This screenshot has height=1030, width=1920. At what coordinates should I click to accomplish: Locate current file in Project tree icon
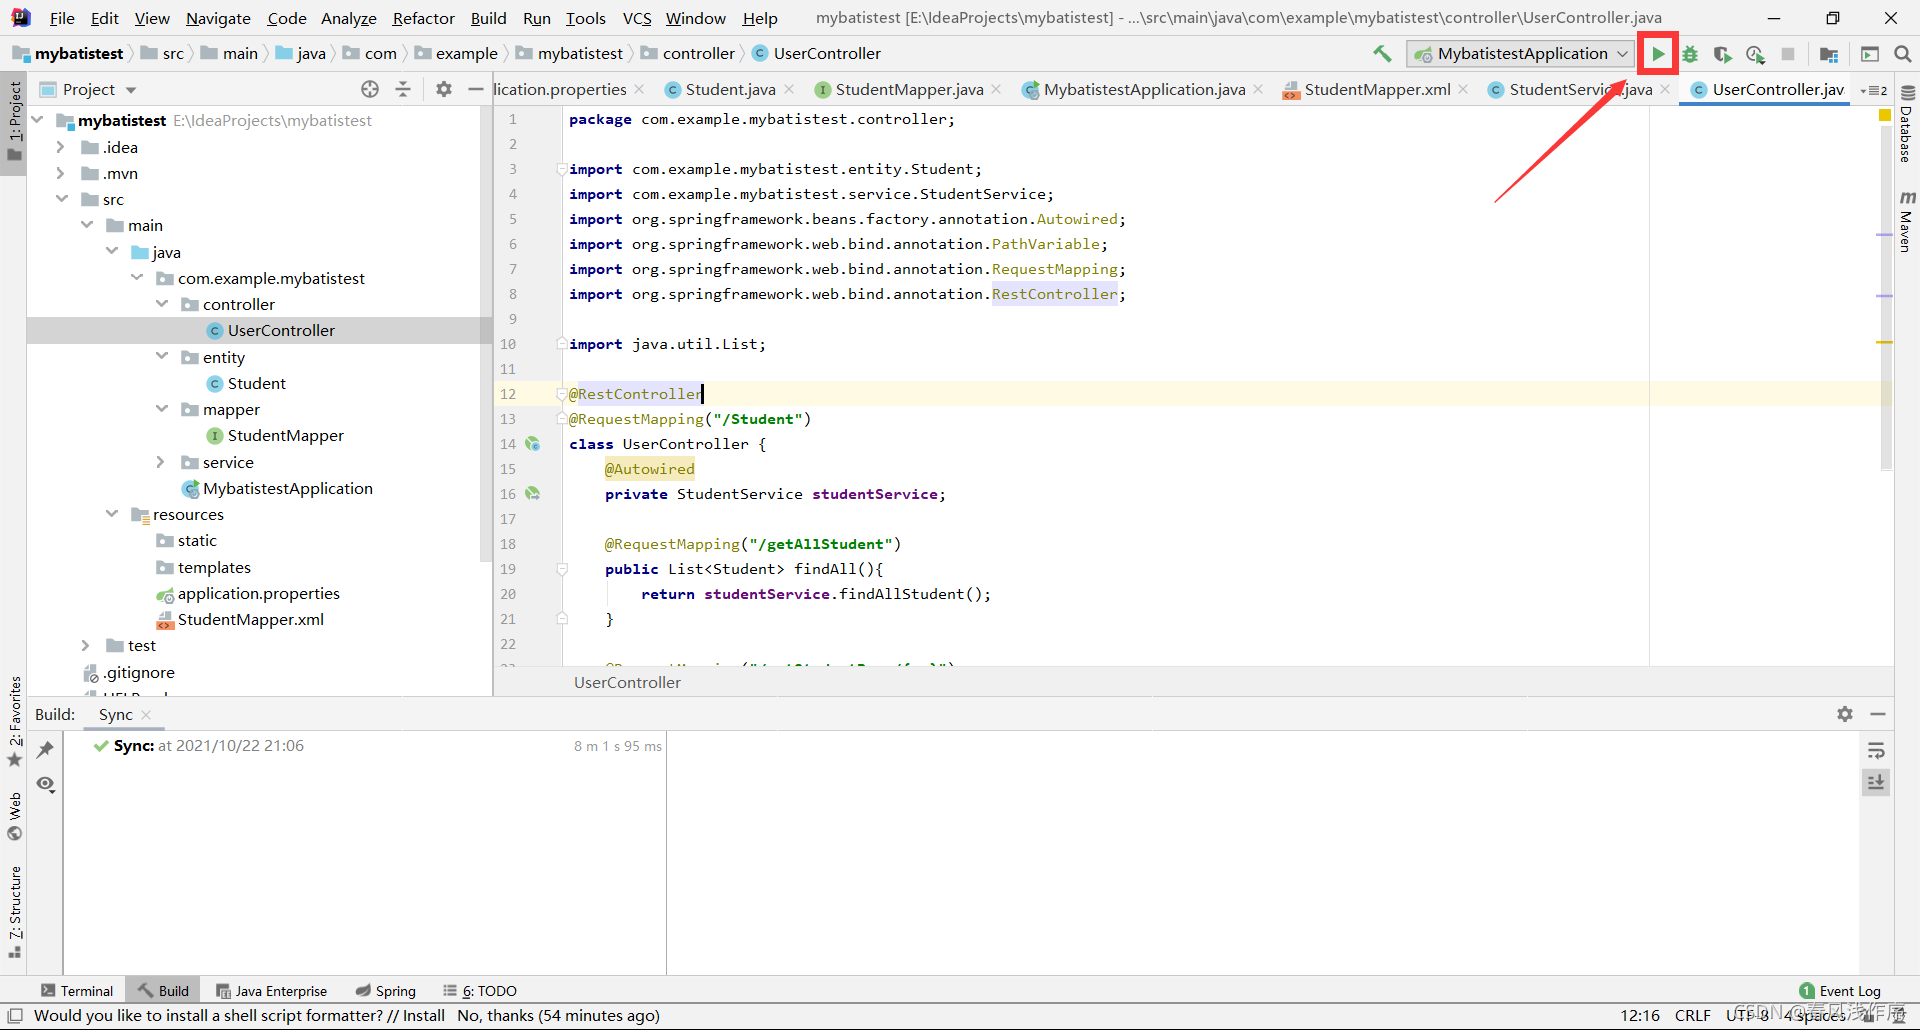[x=370, y=89]
